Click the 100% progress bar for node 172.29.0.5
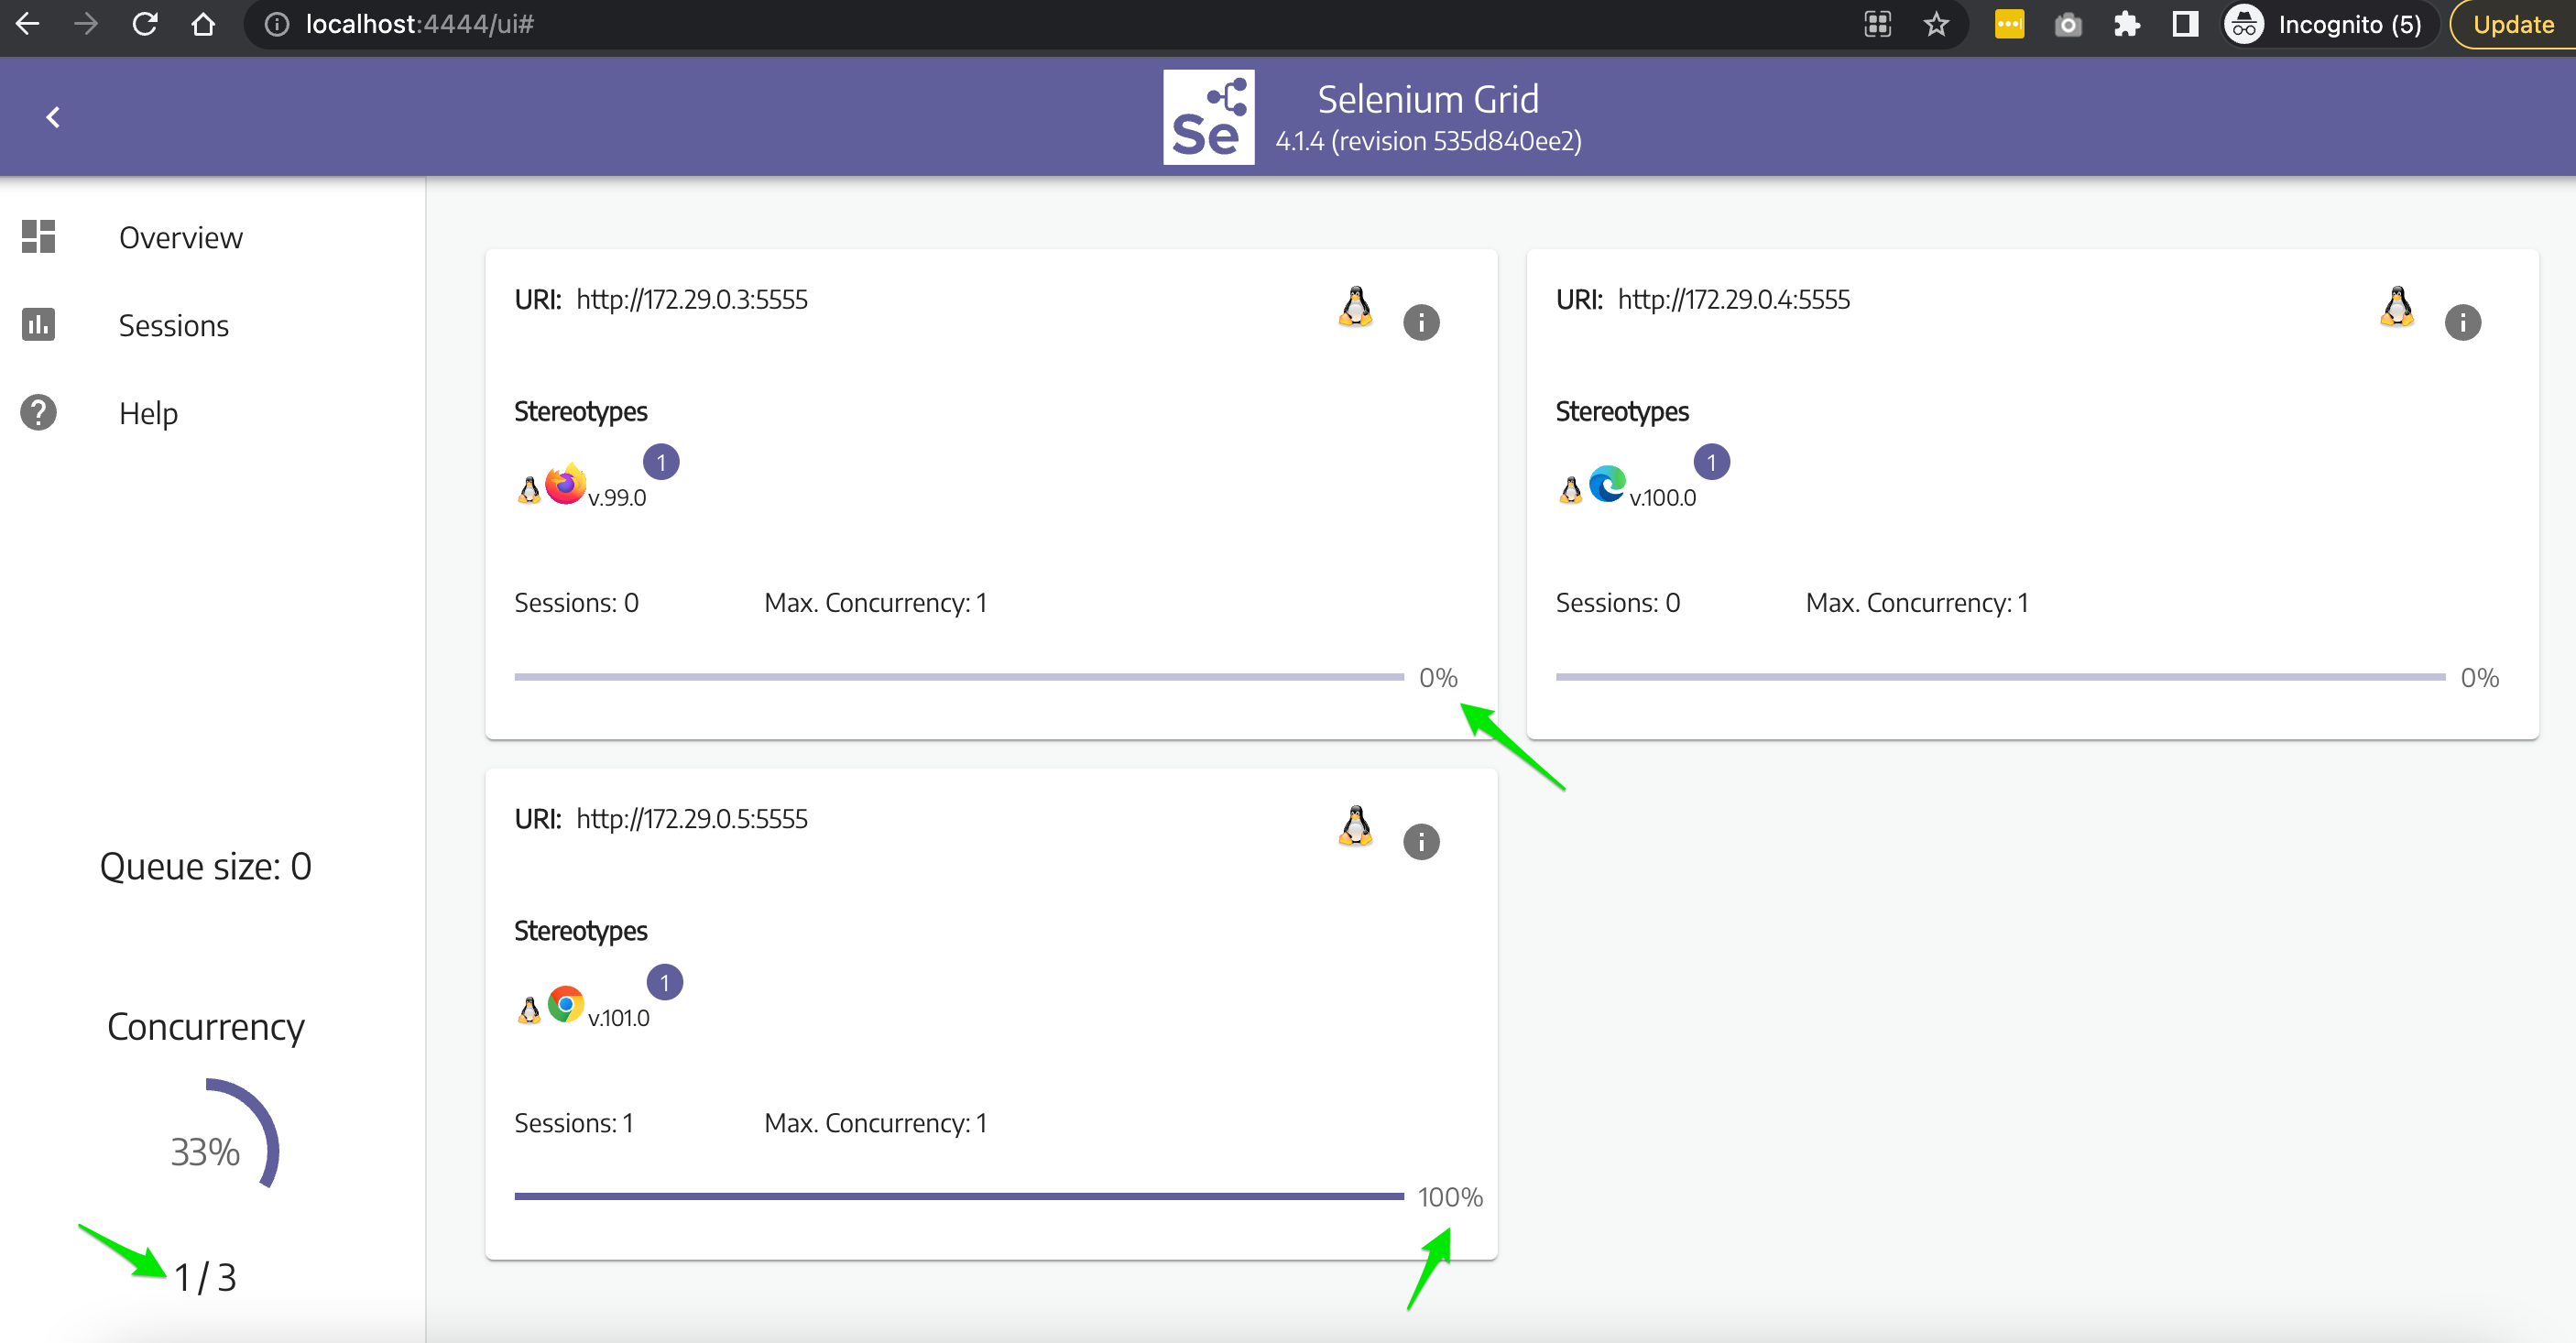2576x1343 pixels. (x=959, y=1197)
